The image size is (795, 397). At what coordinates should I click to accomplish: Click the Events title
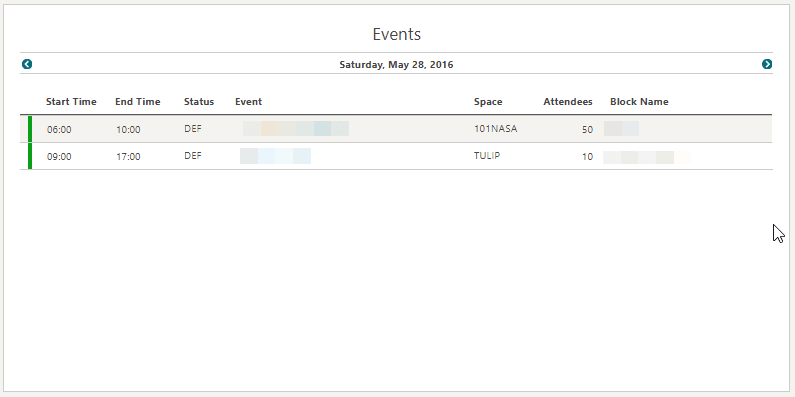[x=396, y=34]
